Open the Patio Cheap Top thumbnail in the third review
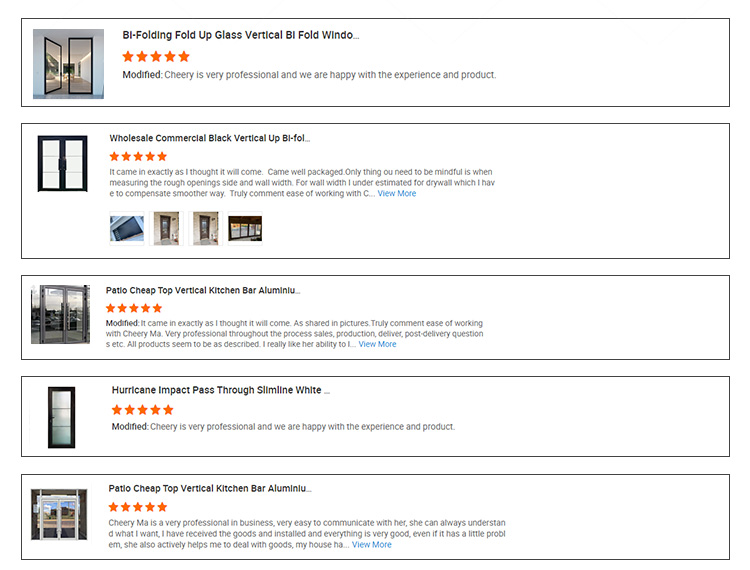The image size is (750, 570). coord(60,315)
